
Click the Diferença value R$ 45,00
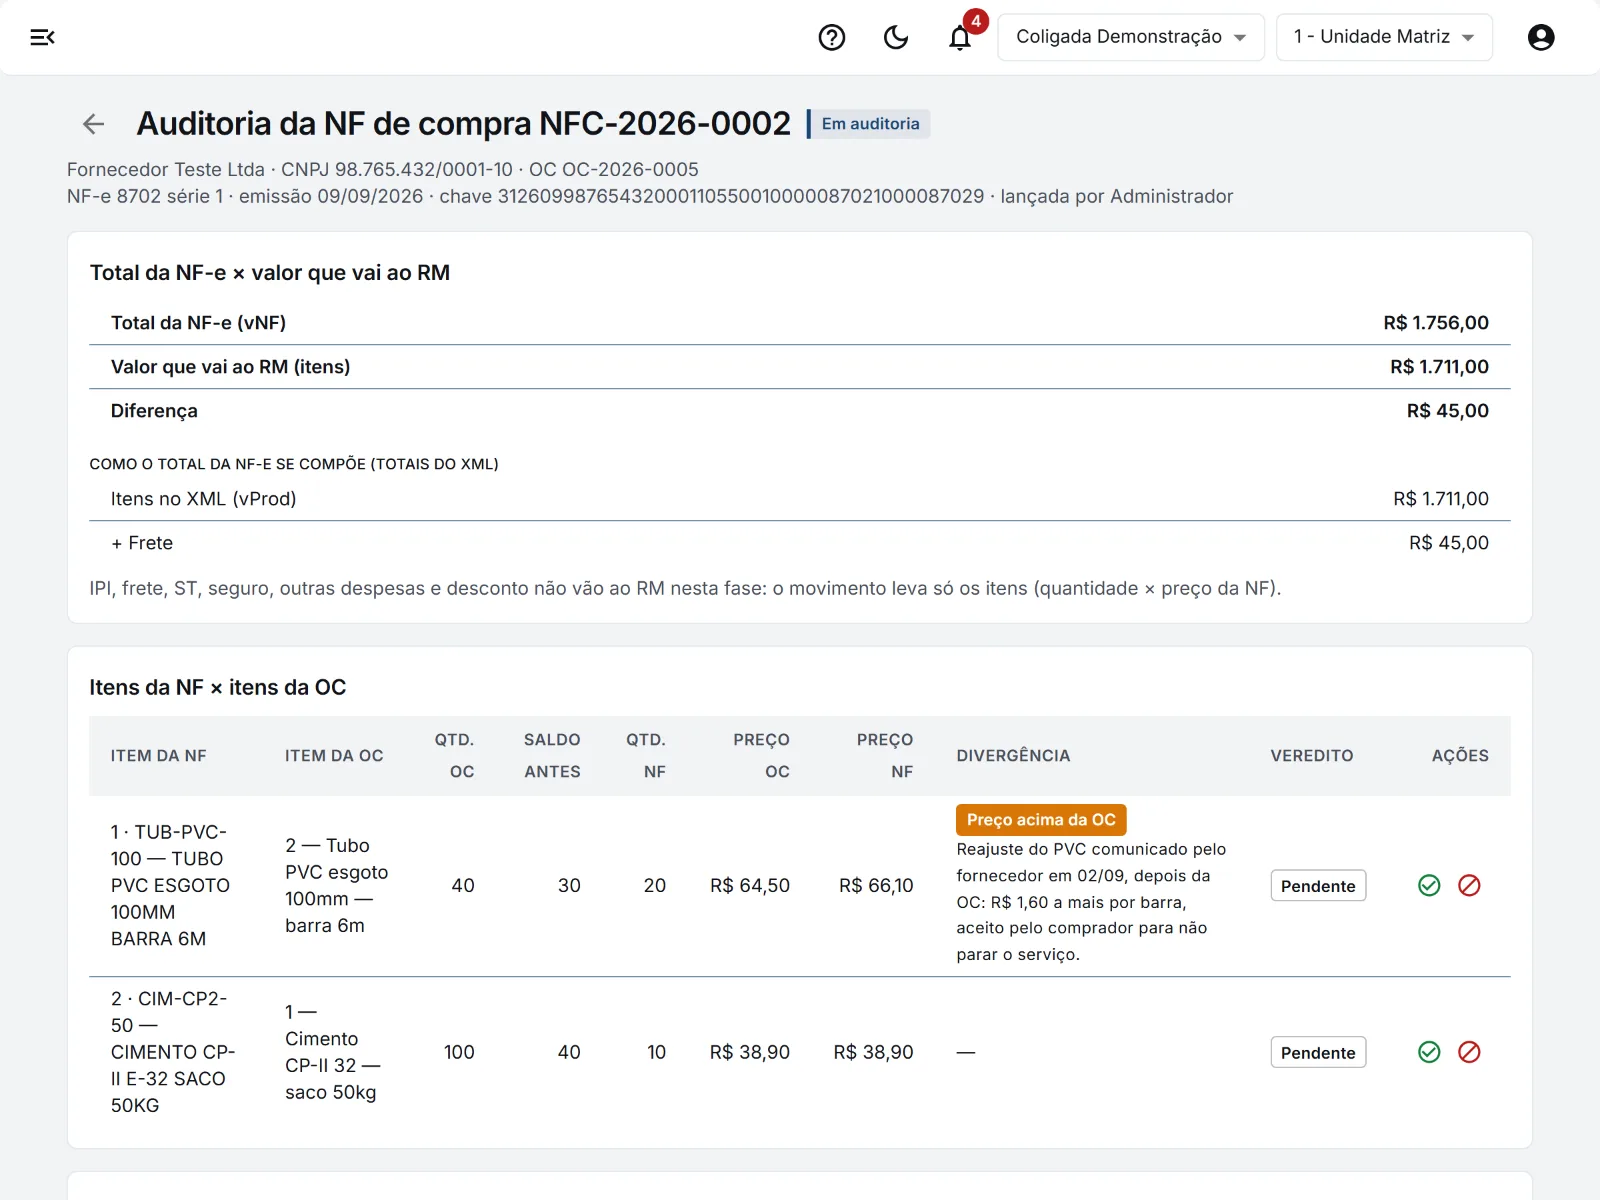click(x=1448, y=411)
